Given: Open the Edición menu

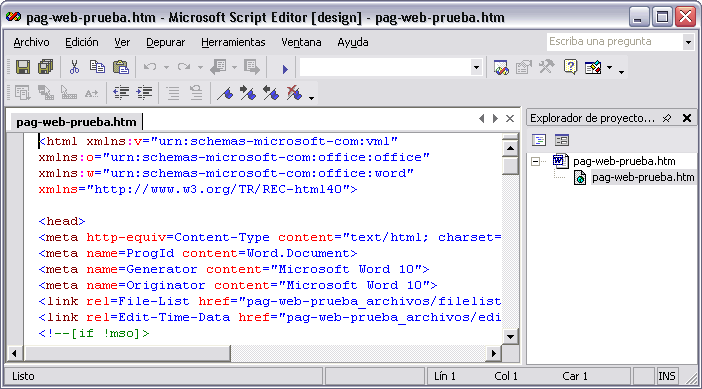Looking at the screenshot, I should point(81,42).
